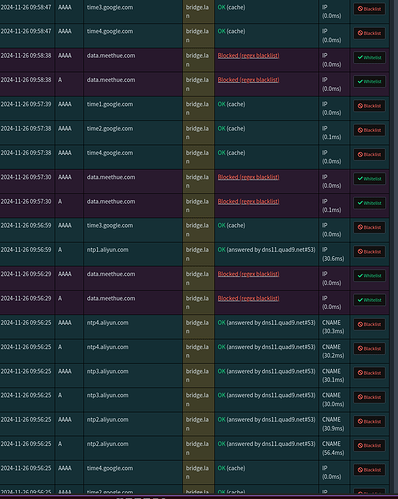This screenshot has width=398, height=499.
Task: Blacklist ntp4.aliyun.com A query
Action: [369, 348]
